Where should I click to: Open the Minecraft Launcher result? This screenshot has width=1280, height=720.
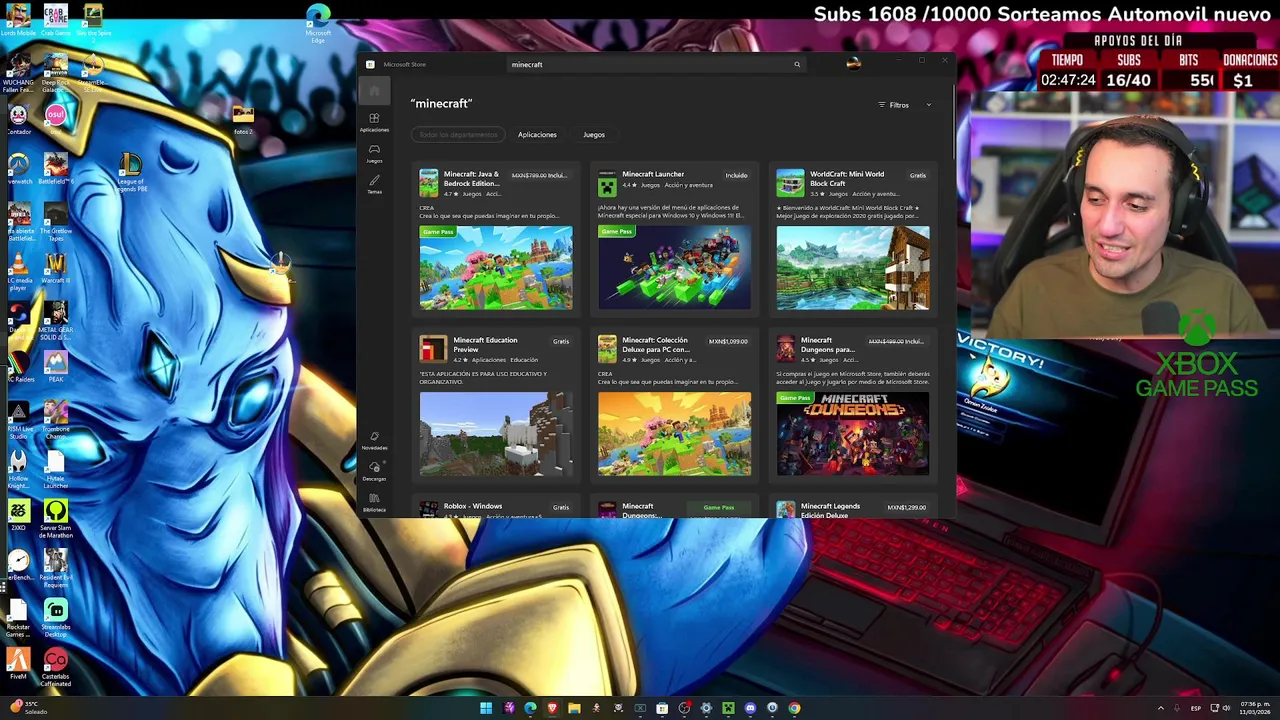[674, 239]
